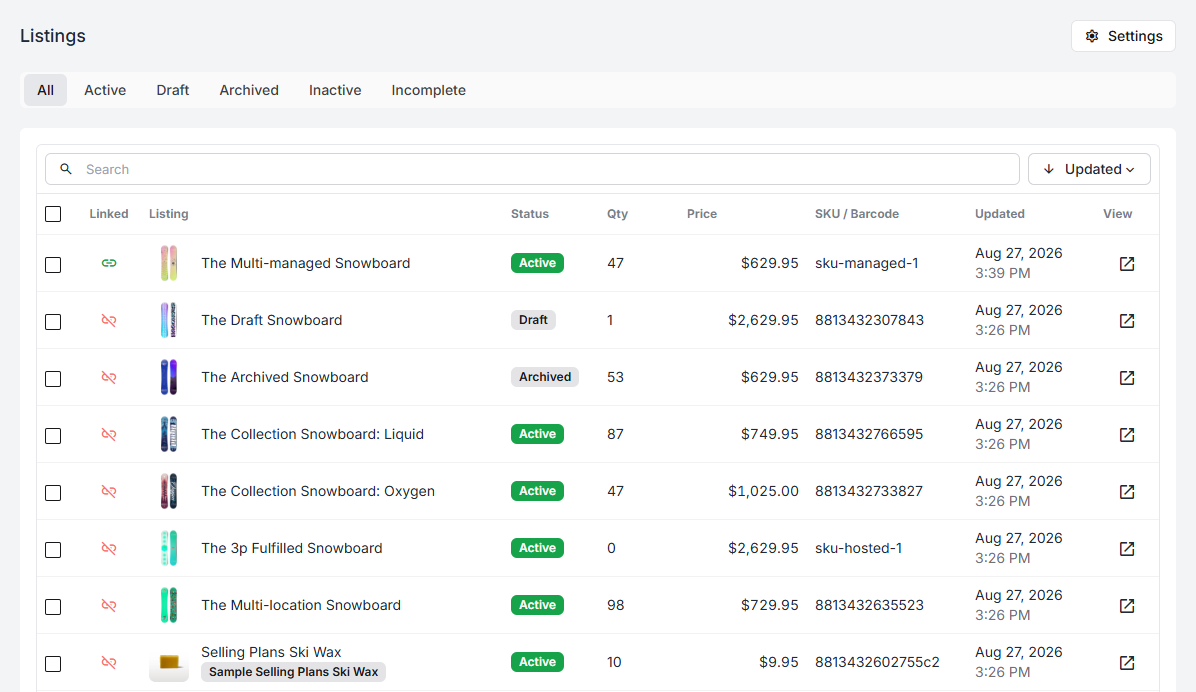1196x692 pixels.
Task: Check The Multi-location Snowboard row
Action: click(x=53, y=607)
